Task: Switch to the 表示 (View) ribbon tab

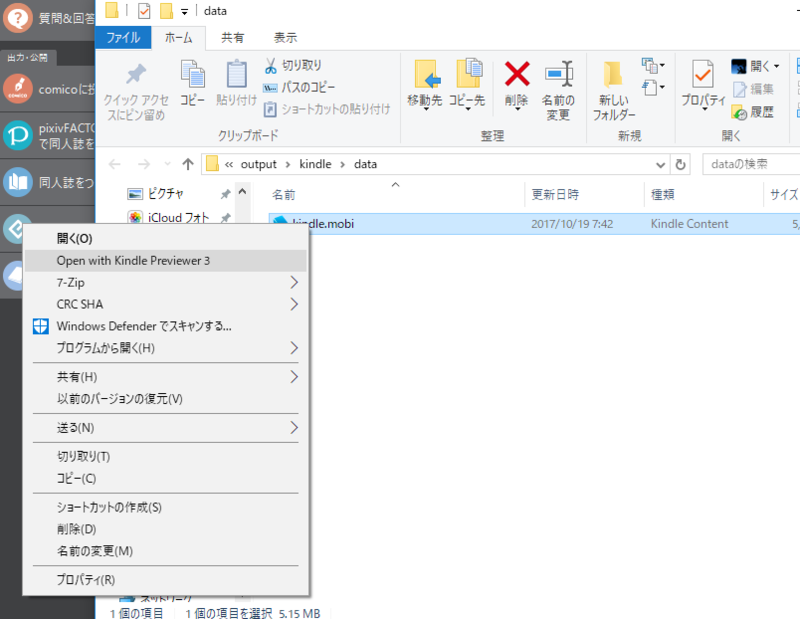Action: (x=285, y=37)
